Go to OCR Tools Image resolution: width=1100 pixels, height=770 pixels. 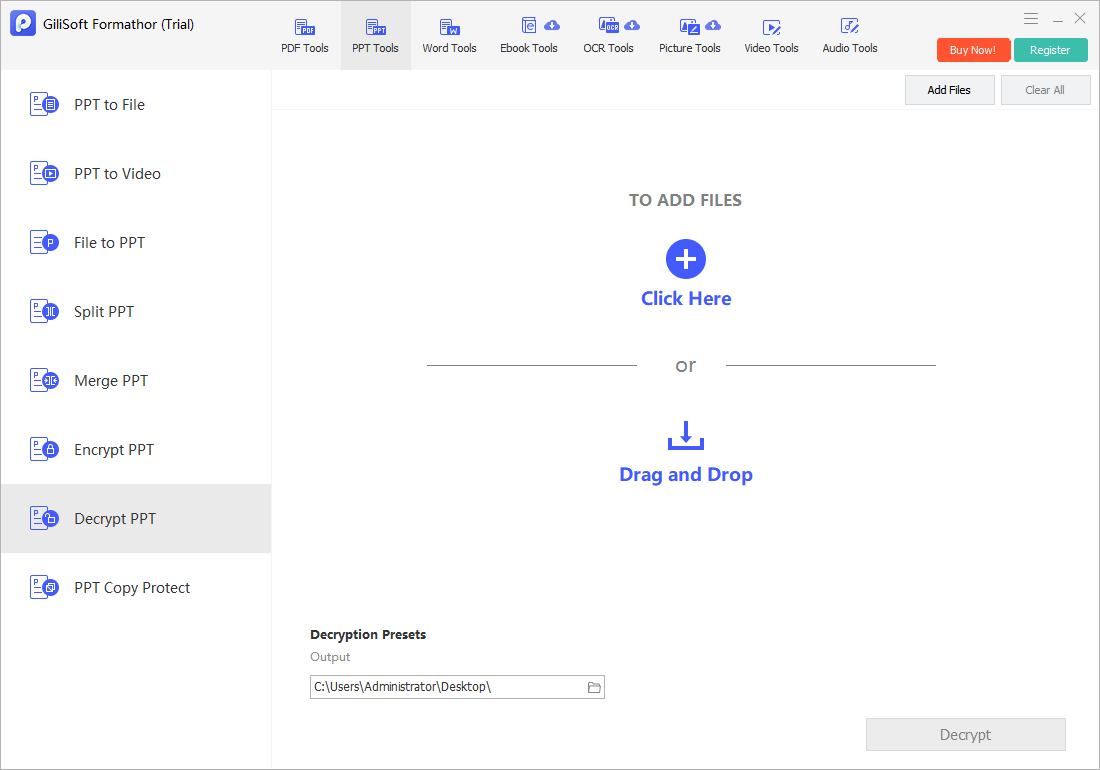tap(608, 36)
